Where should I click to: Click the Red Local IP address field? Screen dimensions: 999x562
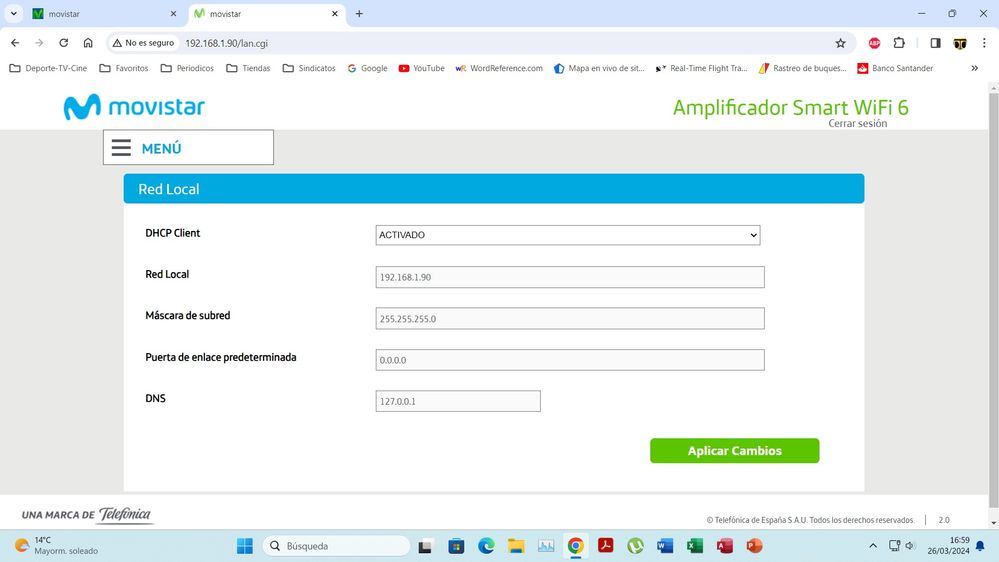[569, 277]
